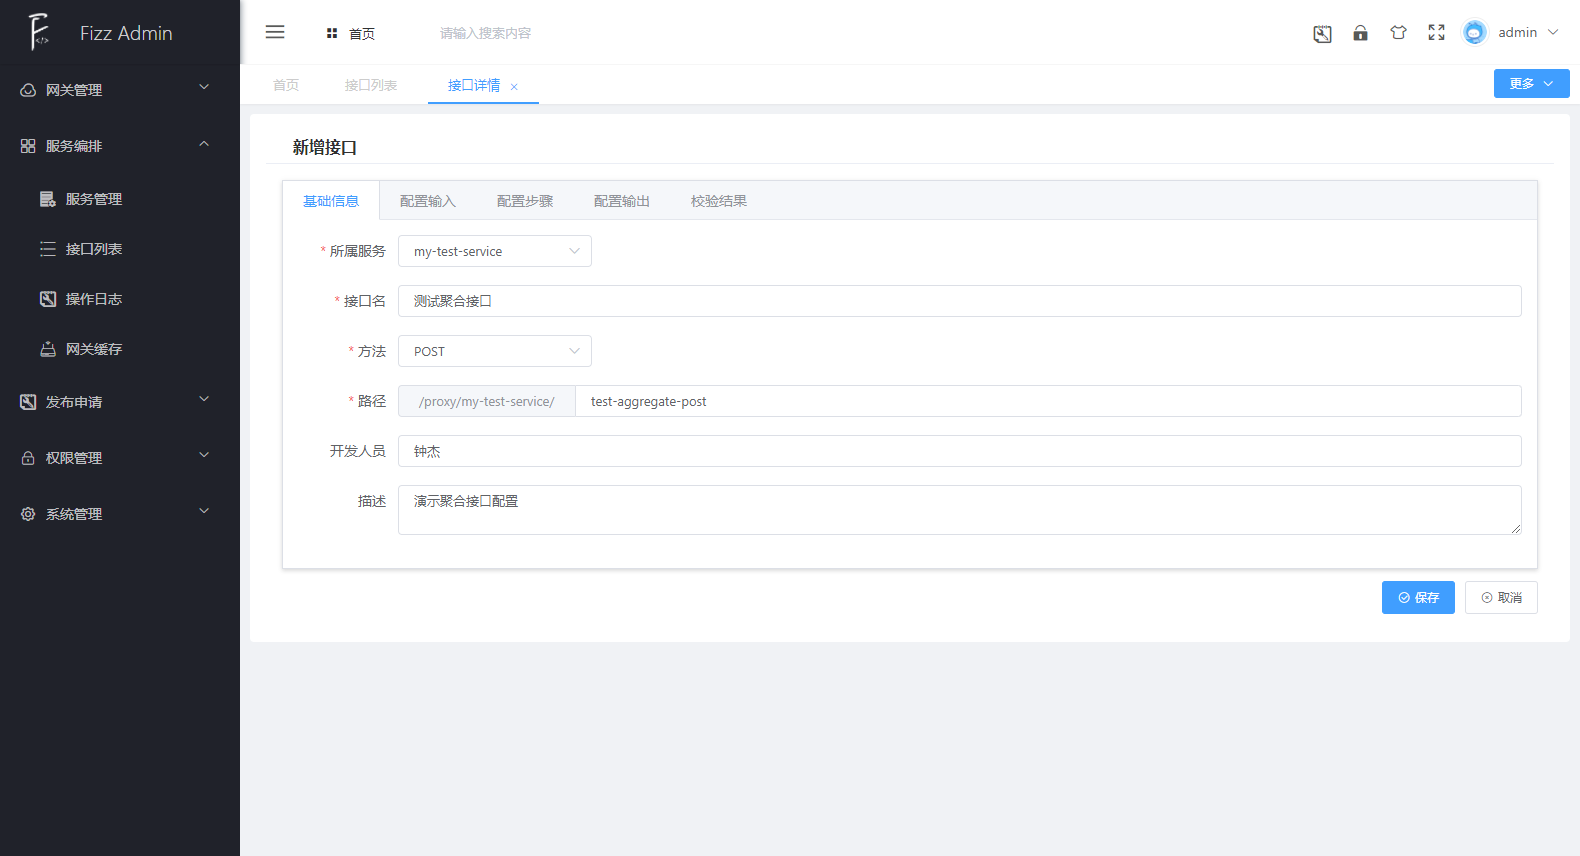The width and height of the screenshot is (1580, 856).
Task: Open the 更多 dropdown button
Action: tap(1531, 84)
